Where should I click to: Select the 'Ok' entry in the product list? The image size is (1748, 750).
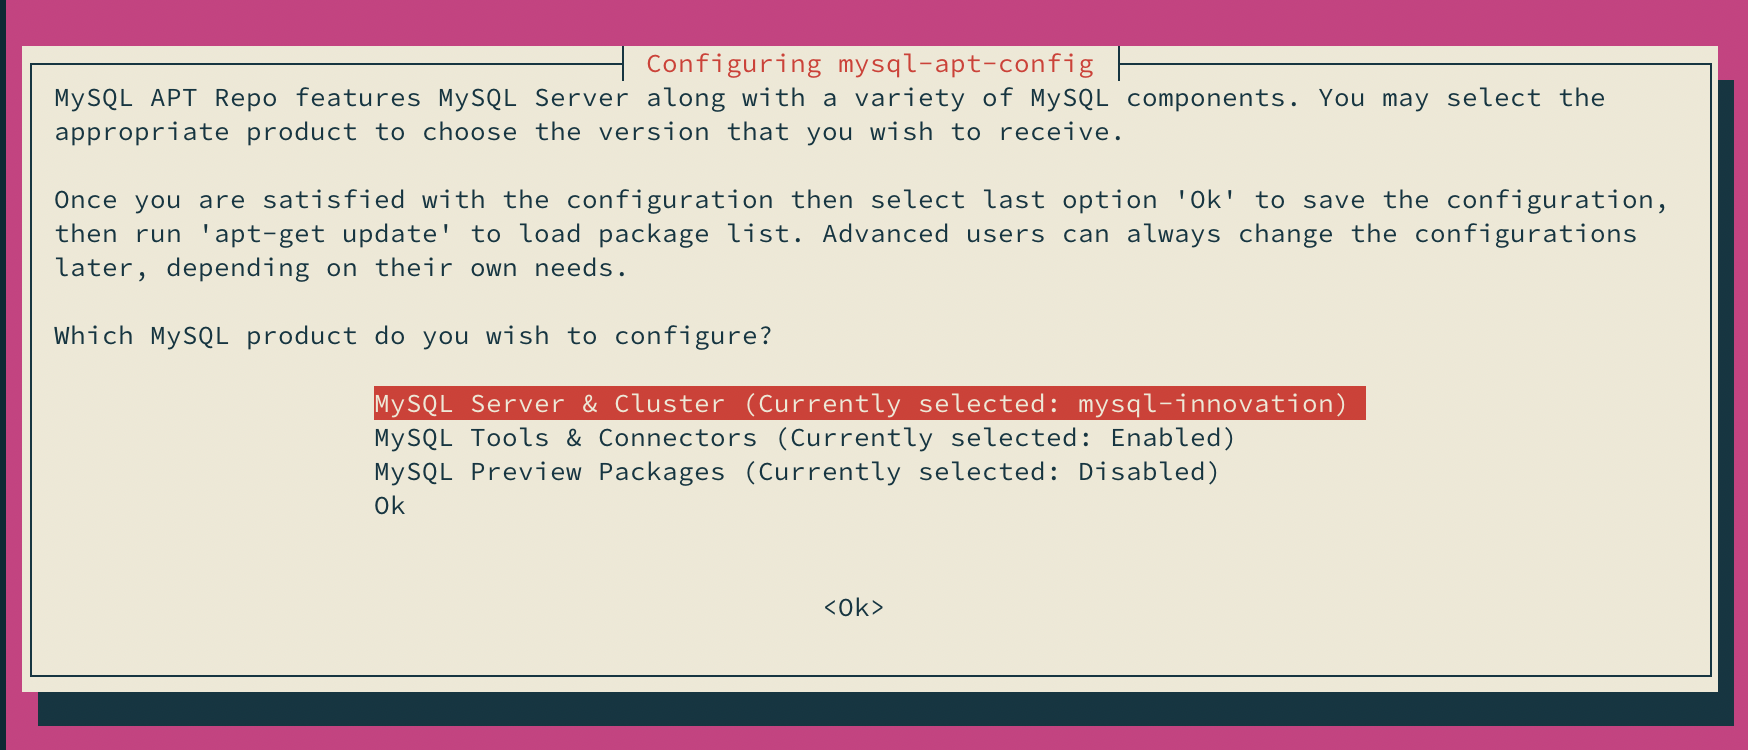[390, 506]
